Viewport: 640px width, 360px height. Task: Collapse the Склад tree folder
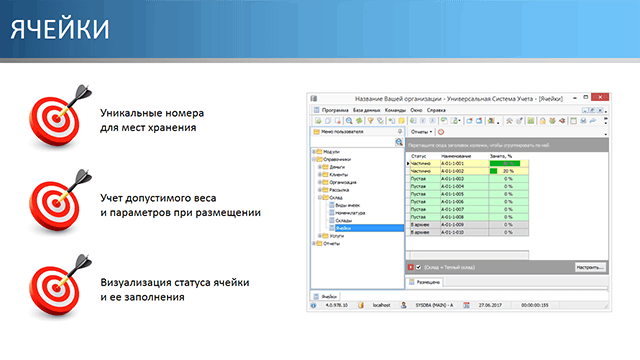pos(320,198)
